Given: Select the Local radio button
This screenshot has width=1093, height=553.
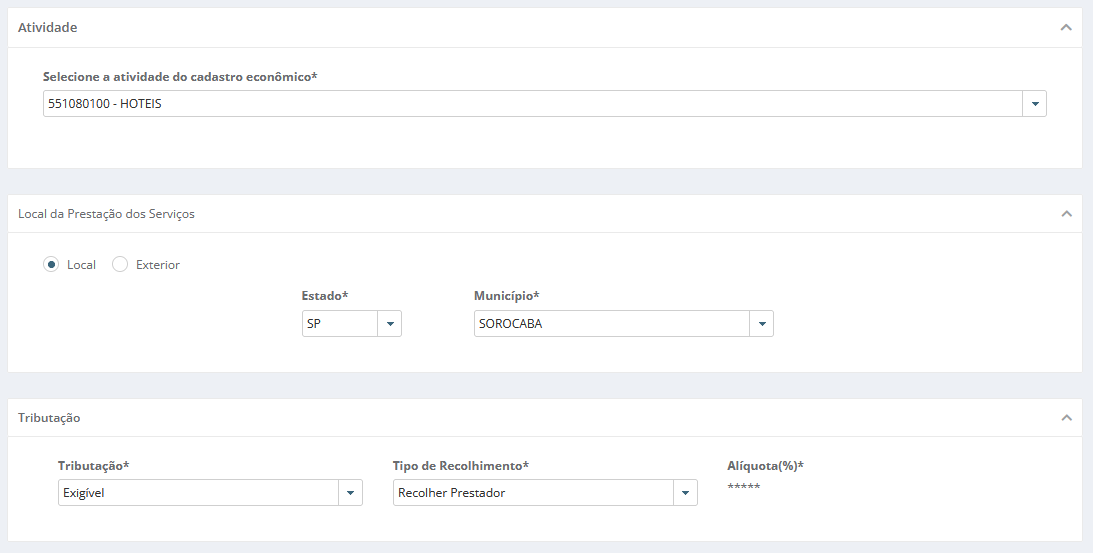Looking at the screenshot, I should [x=51, y=264].
